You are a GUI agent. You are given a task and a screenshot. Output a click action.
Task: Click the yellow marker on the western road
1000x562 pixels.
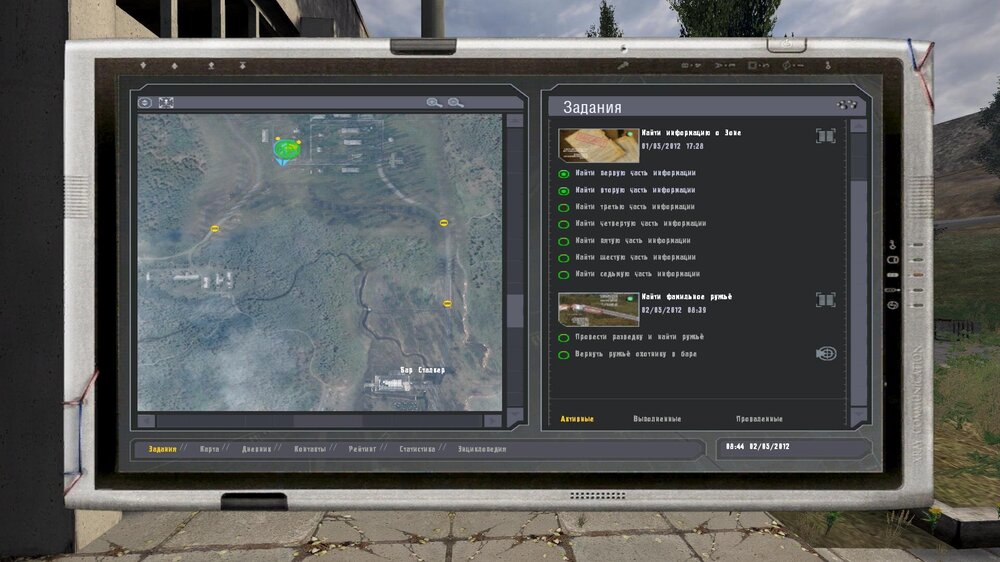(215, 228)
